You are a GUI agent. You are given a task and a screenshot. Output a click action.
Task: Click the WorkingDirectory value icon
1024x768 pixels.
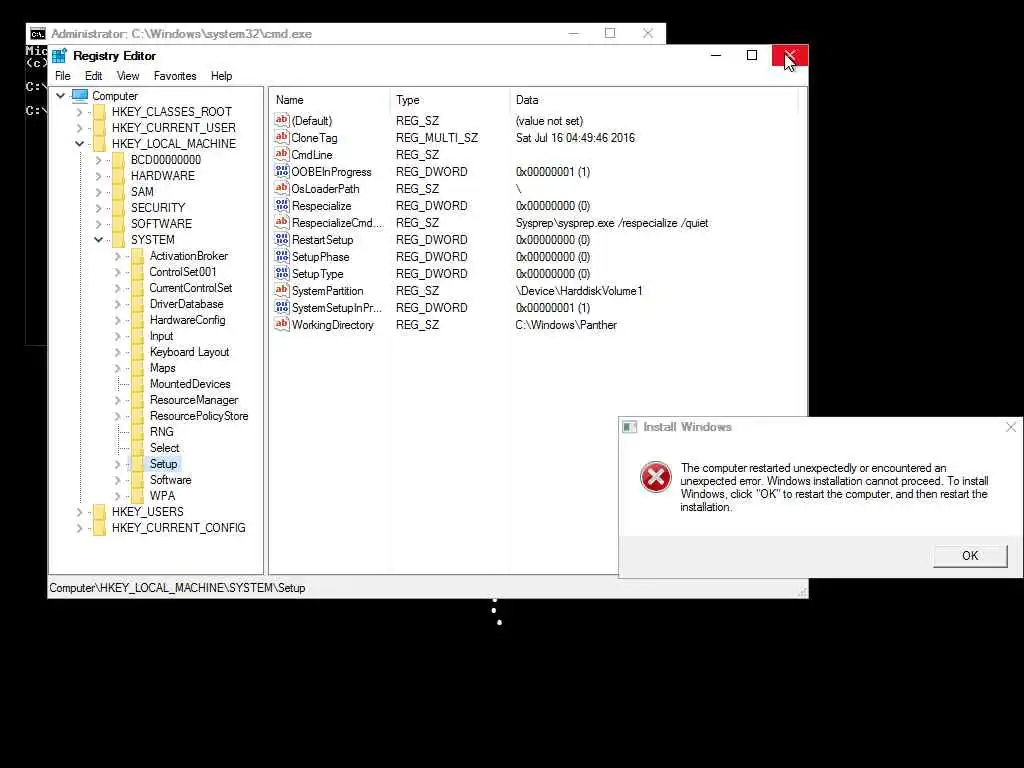(281, 324)
